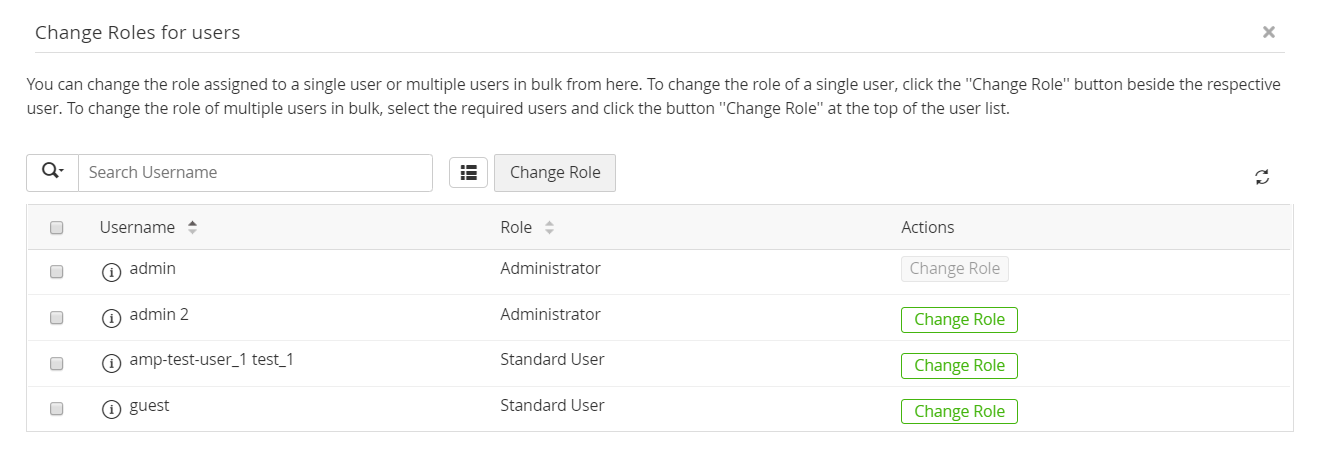Click the info icon beside admin

point(112,272)
